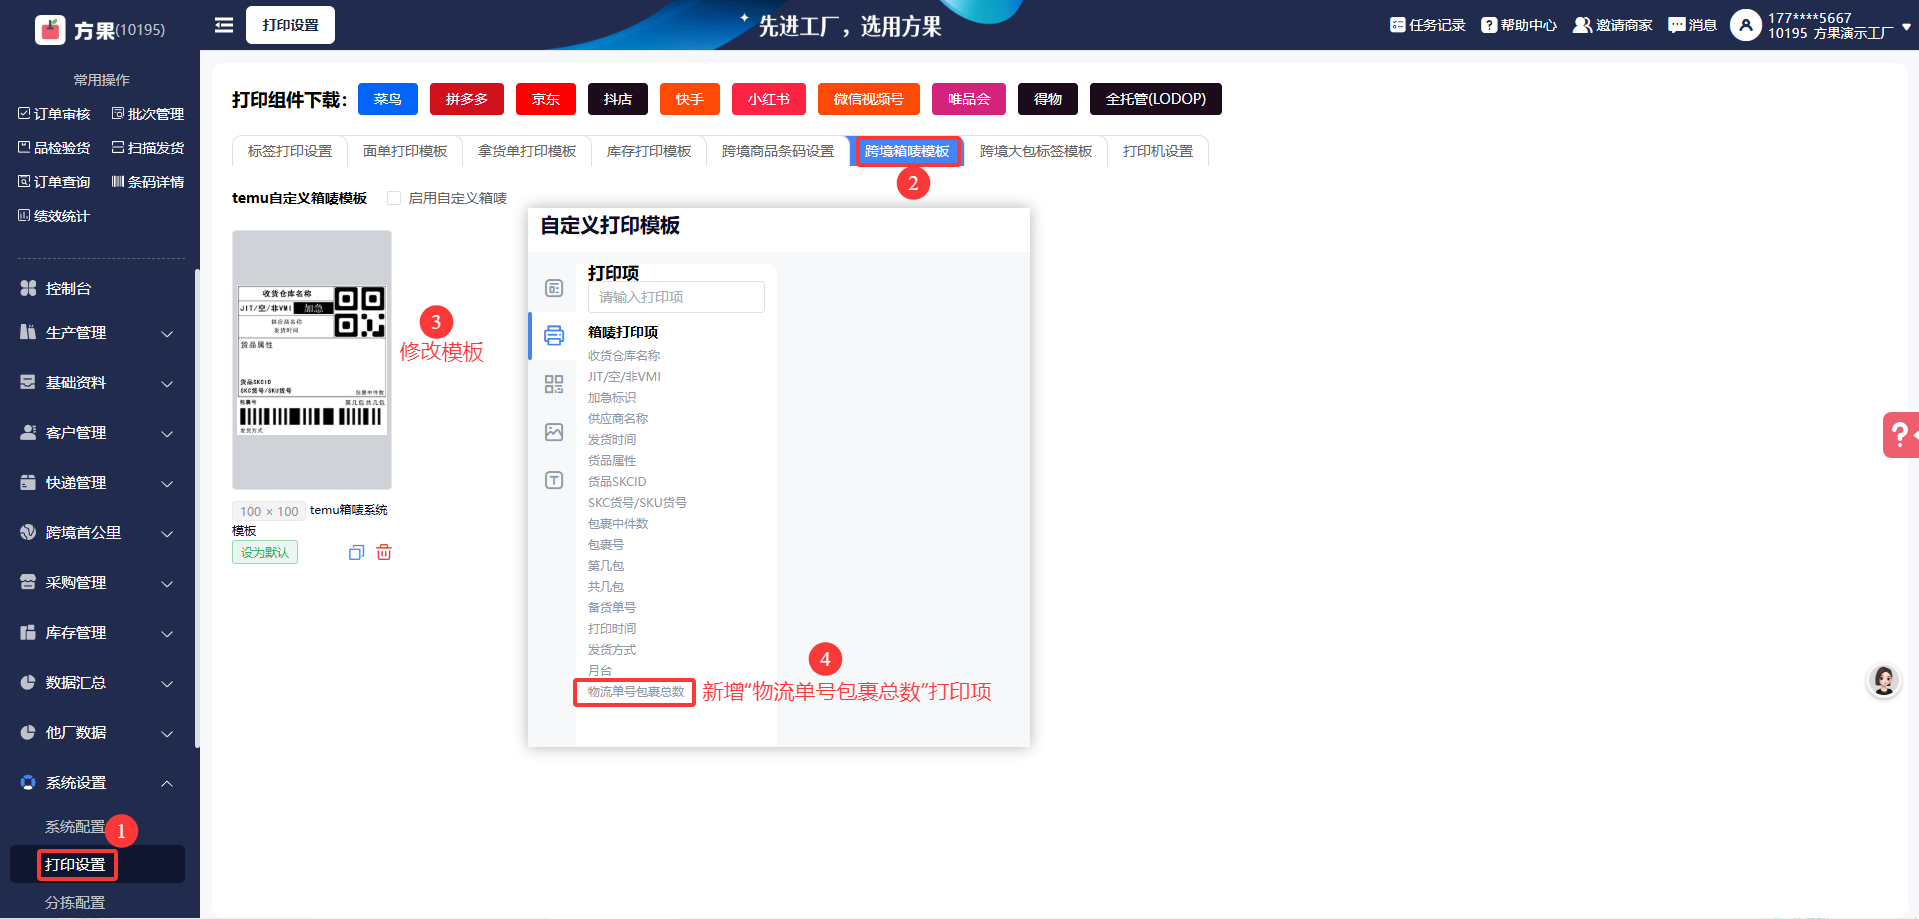The width and height of the screenshot is (1919, 919).
Task: Switch to 打印机设置 tab
Action: point(1158,151)
